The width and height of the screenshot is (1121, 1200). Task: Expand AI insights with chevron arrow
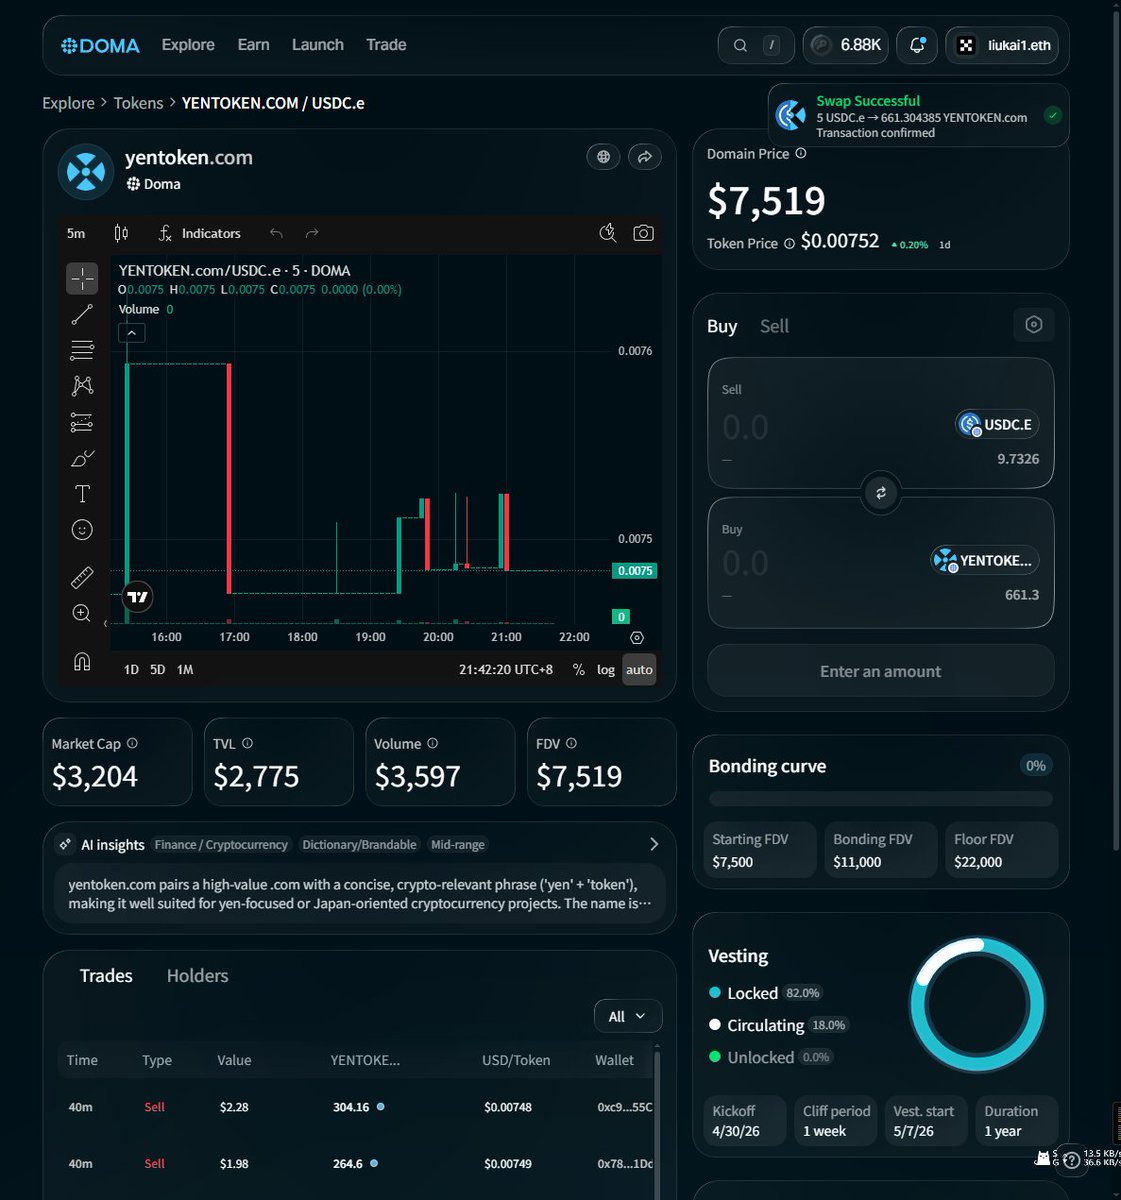point(654,844)
